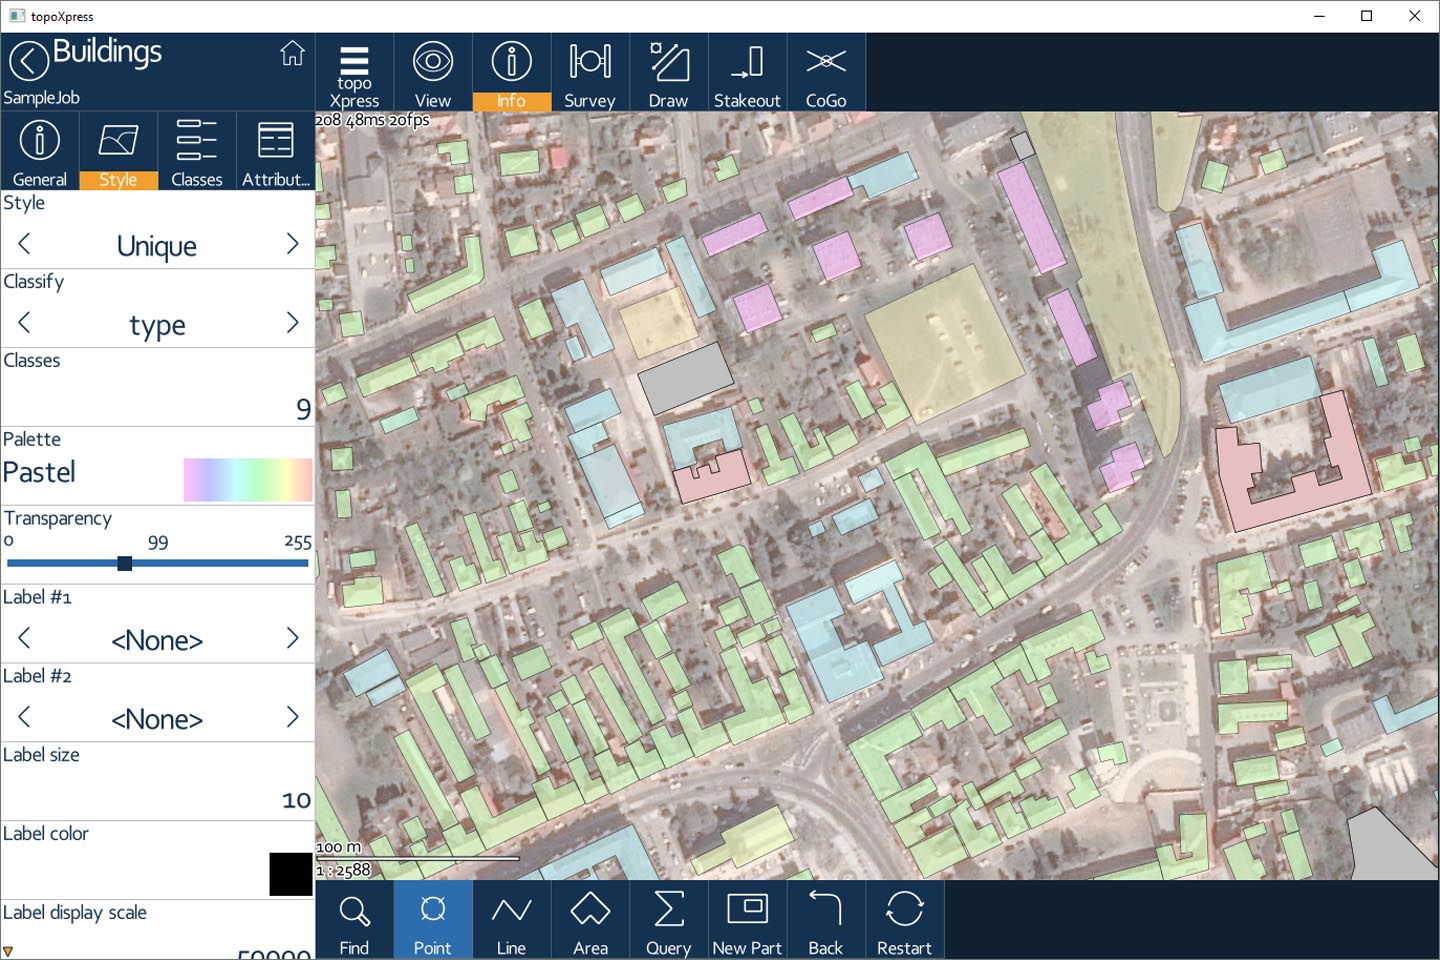Switch to the Style tab

118,151
